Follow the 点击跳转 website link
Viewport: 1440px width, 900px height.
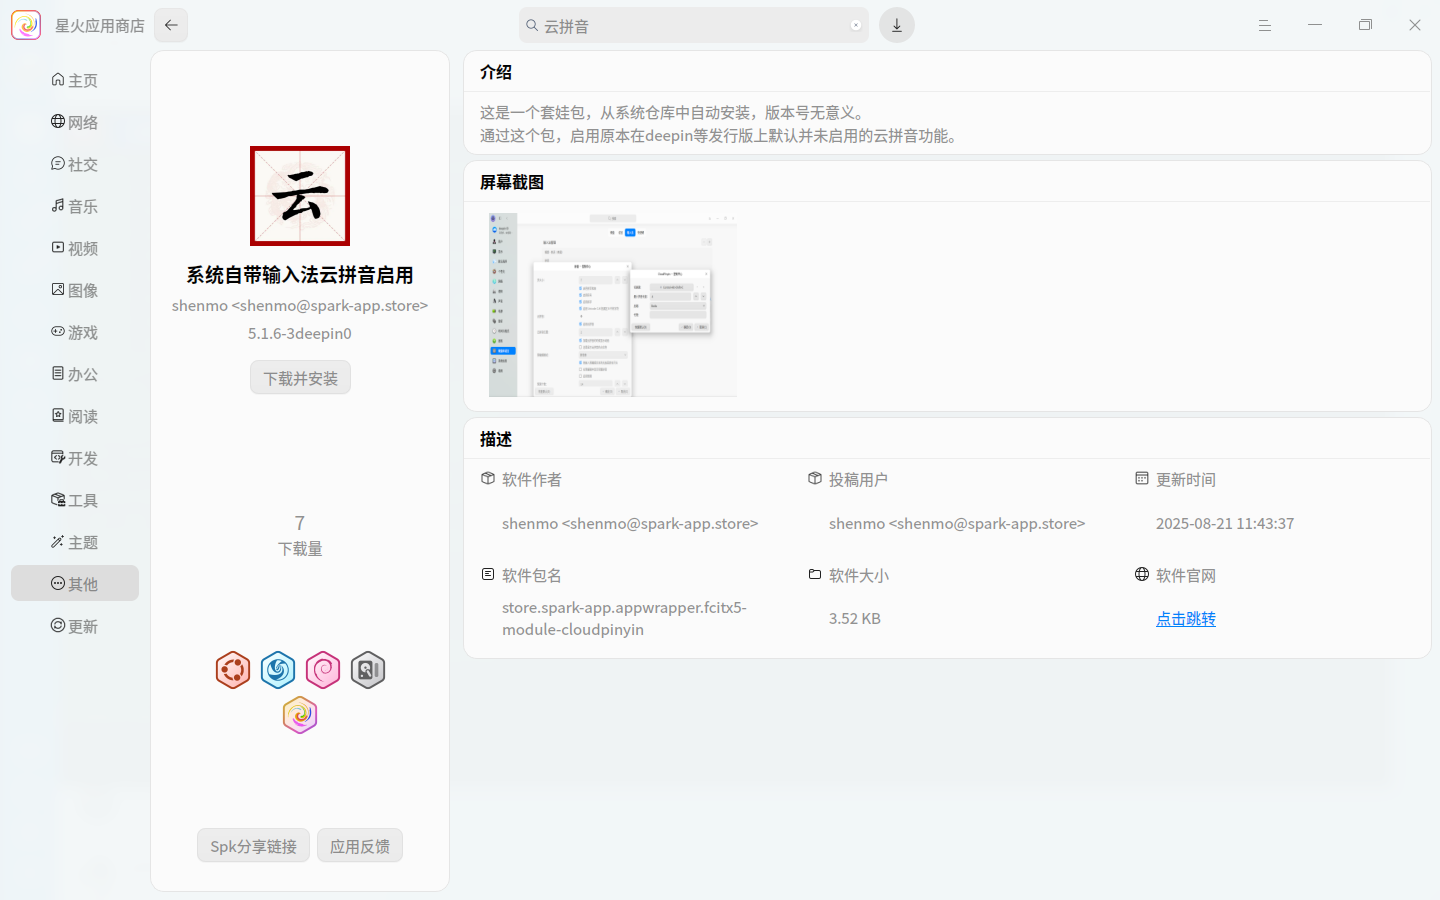pos(1186,619)
